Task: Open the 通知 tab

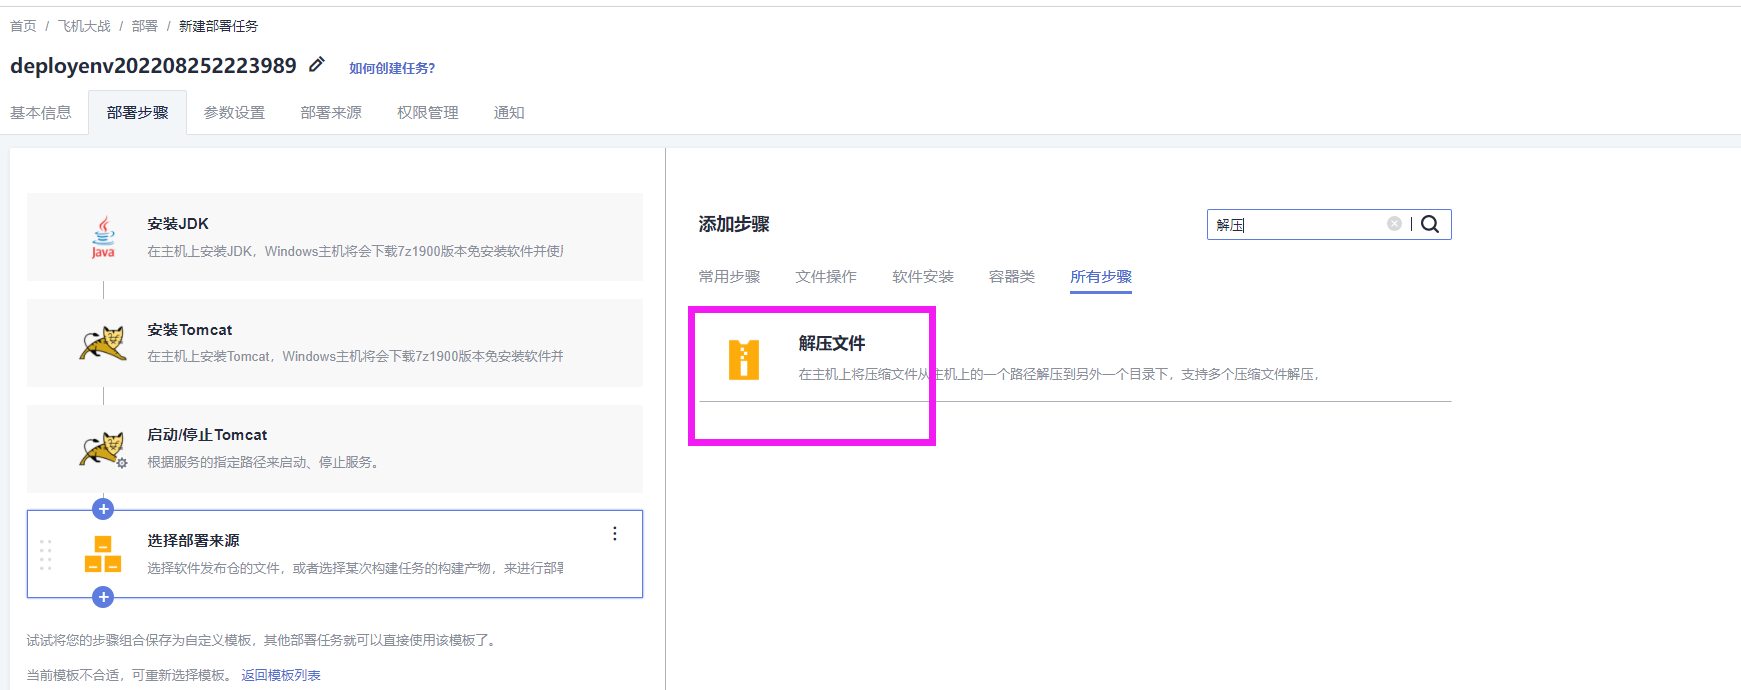Action: click(509, 113)
